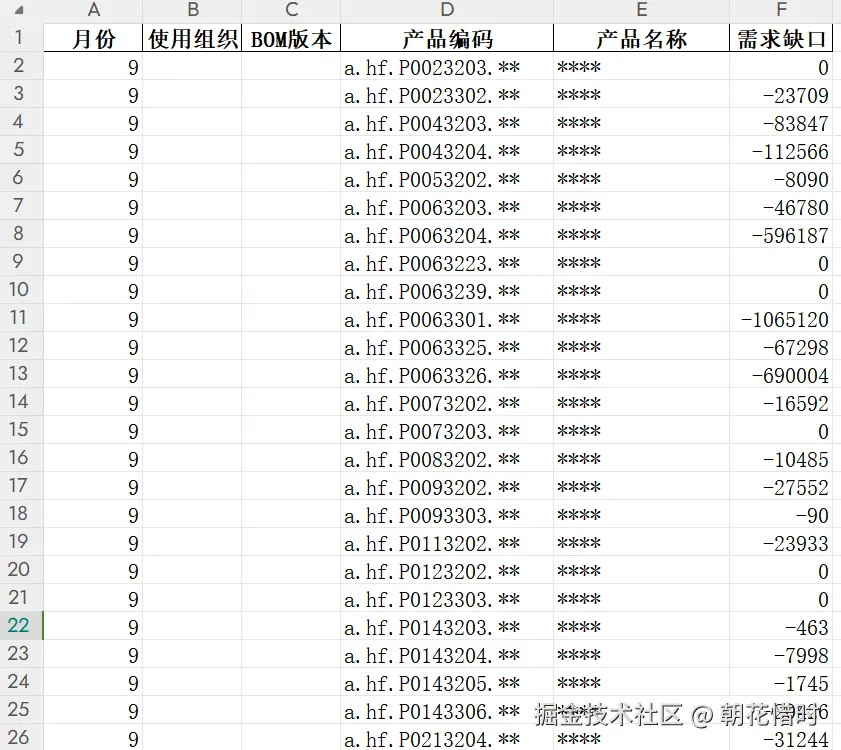This screenshot has width=841, height=750.
Task: Select cell a.hf.P0043204.**
Action: 447,150
